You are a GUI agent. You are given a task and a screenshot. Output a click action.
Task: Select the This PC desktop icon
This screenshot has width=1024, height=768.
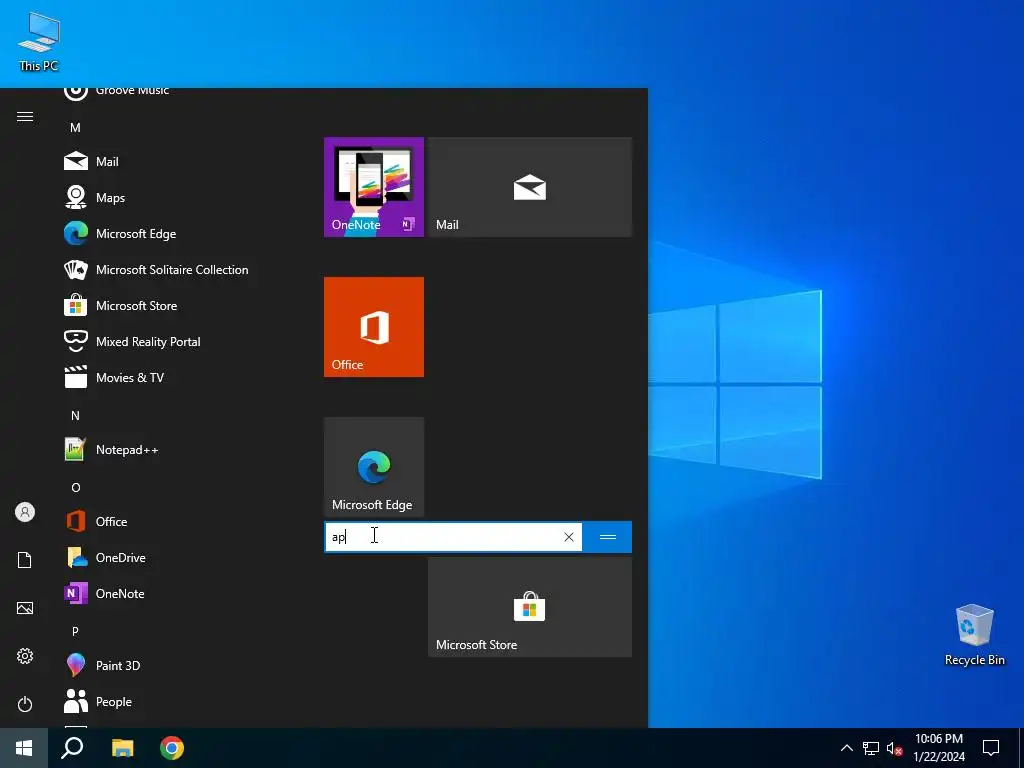39,40
